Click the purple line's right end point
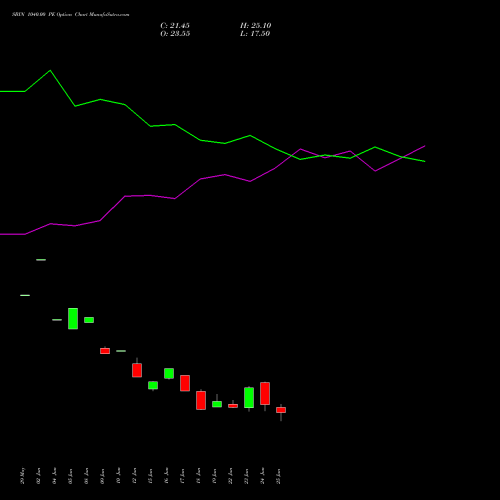This screenshot has height=500, width=500. (x=425, y=146)
